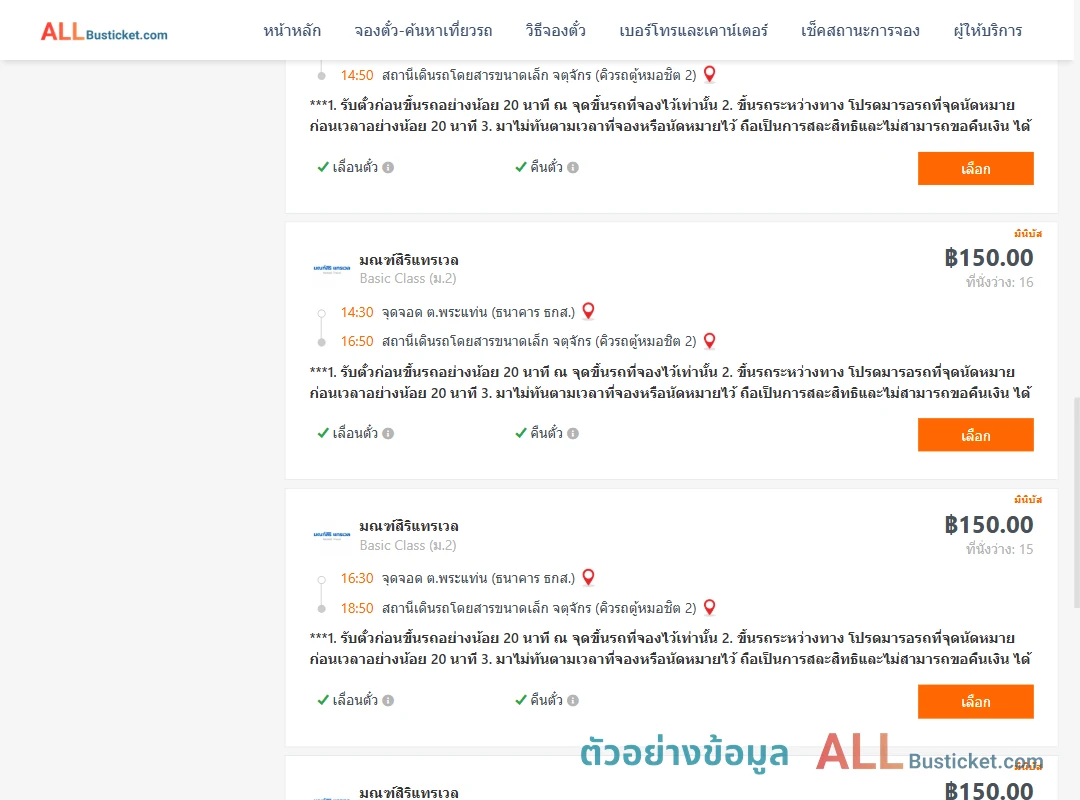Click คืนตั๋ว info icon in 14:50 trip card
This screenshot has width=1080, height=800.
point(573,167)
